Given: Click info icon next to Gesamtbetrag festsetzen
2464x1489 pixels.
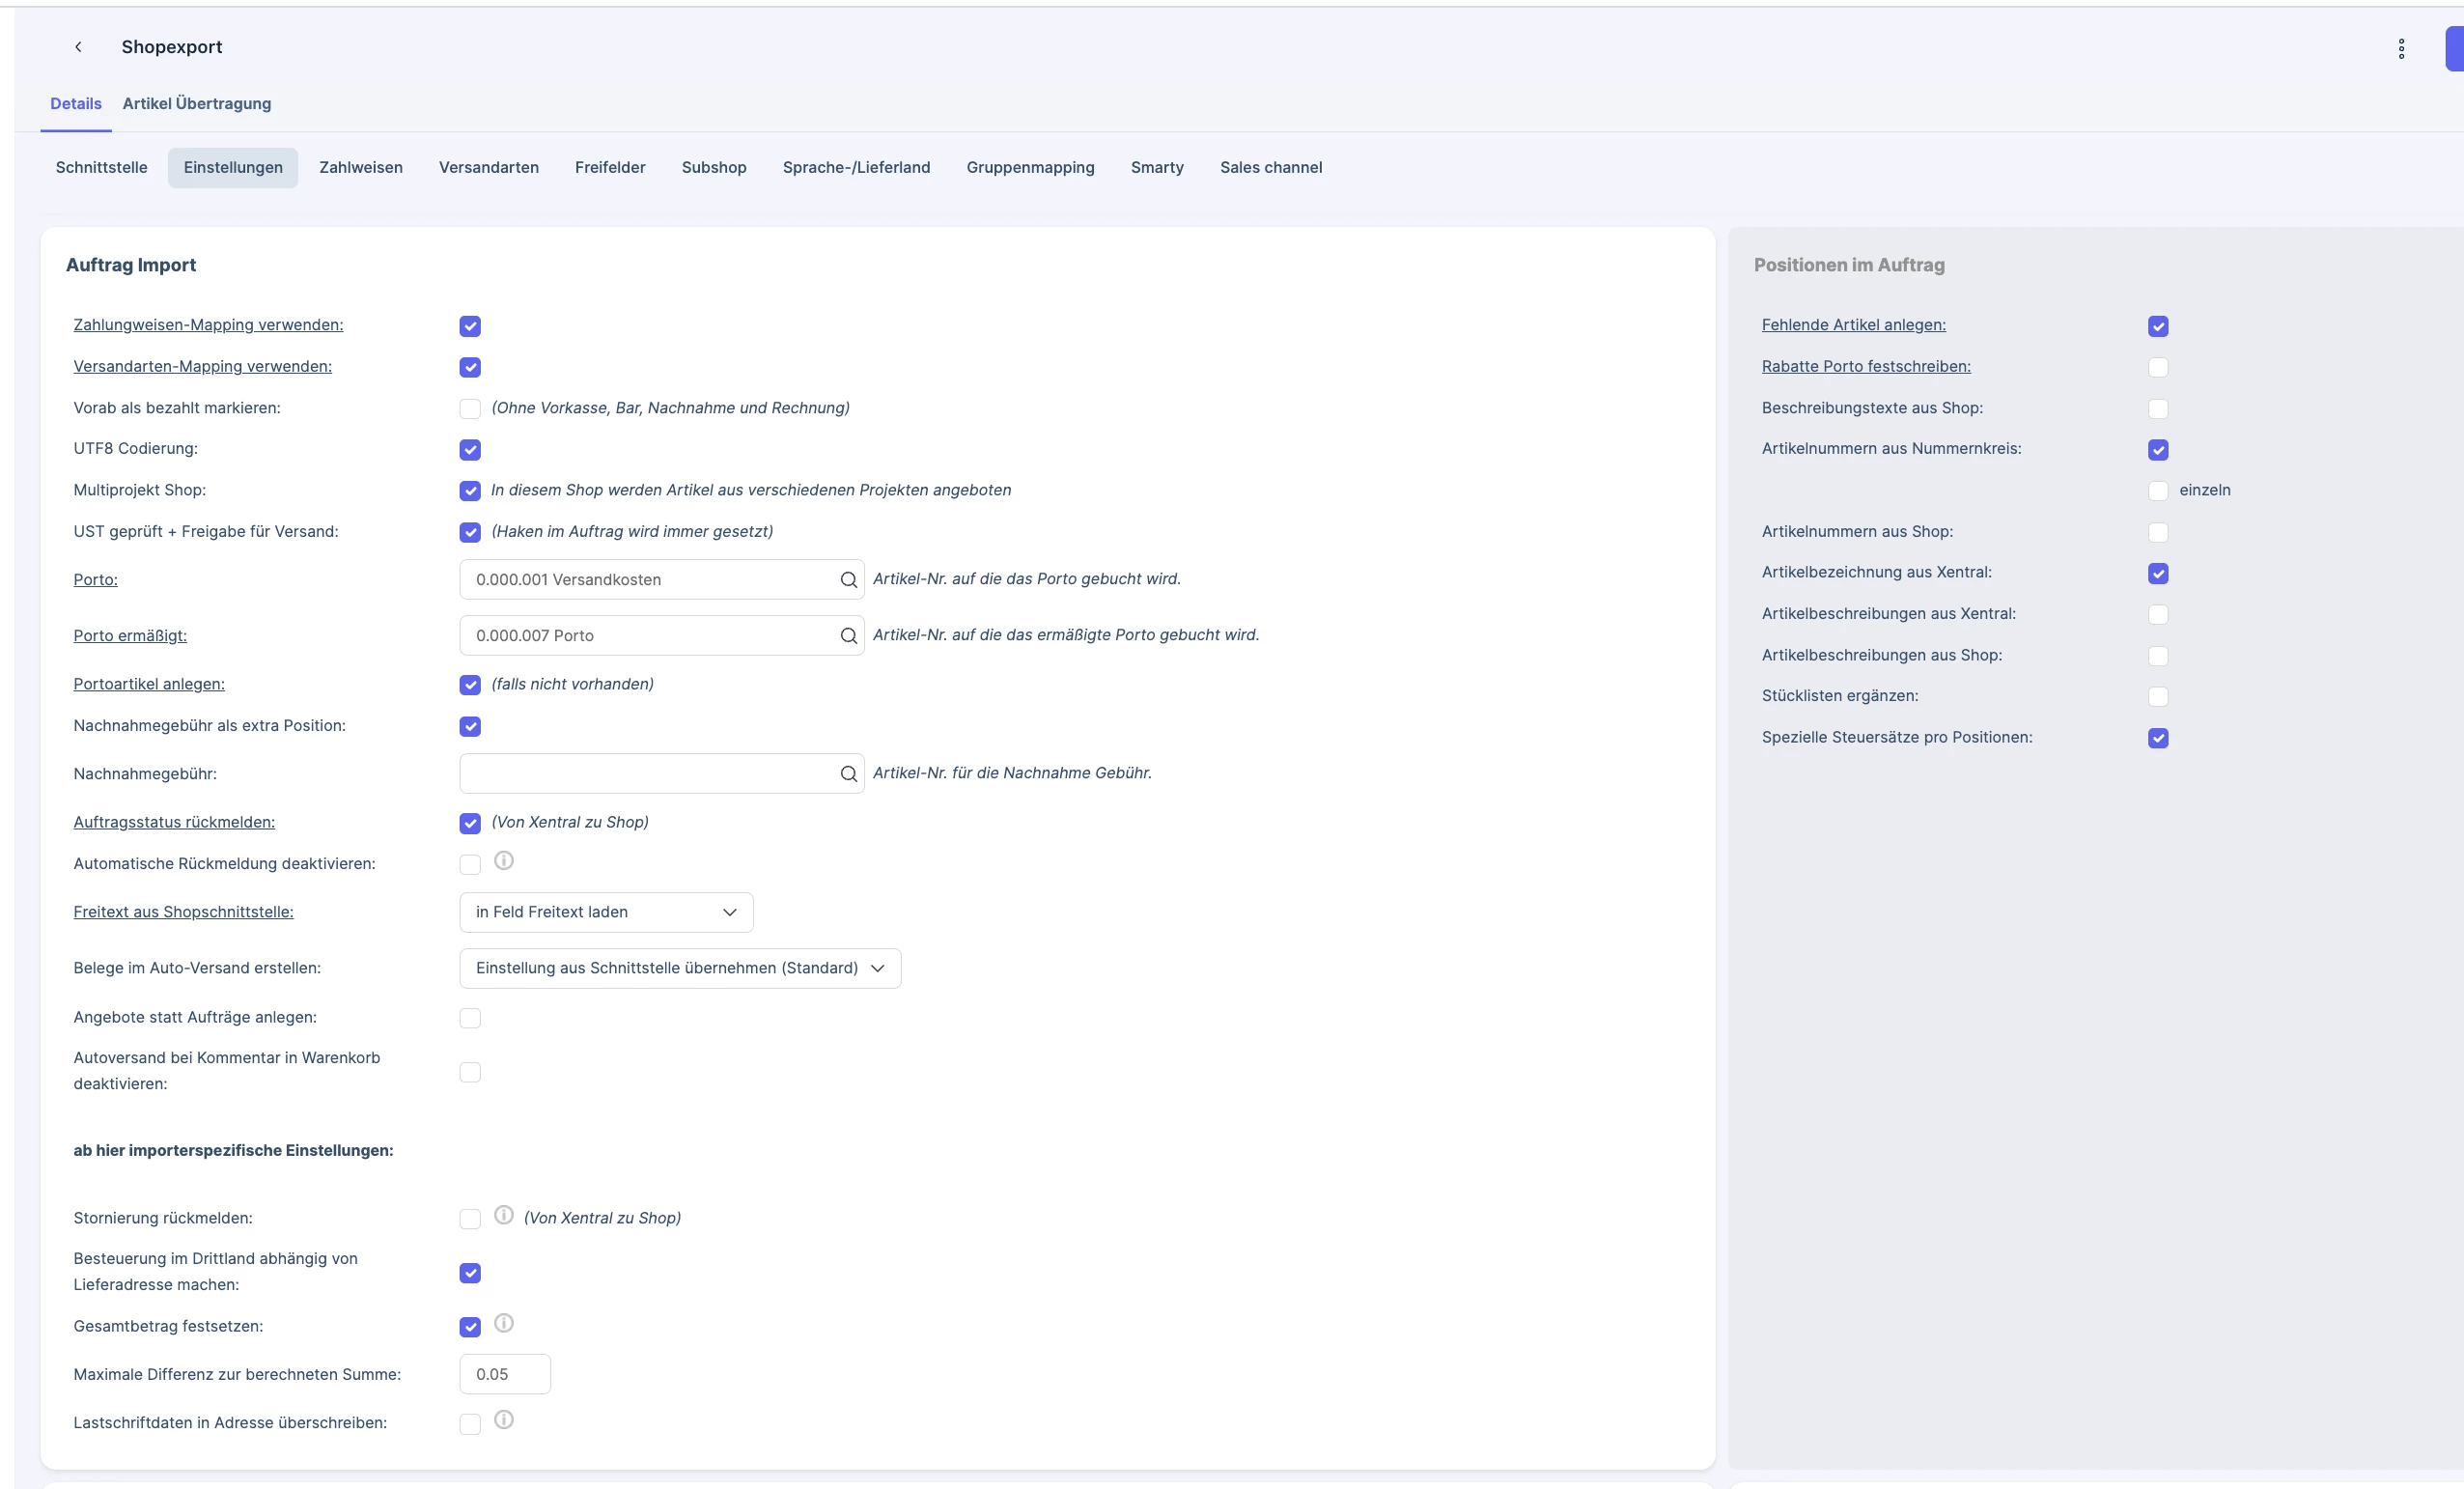Looking at the screenshot, I should tap(504, 1323).
